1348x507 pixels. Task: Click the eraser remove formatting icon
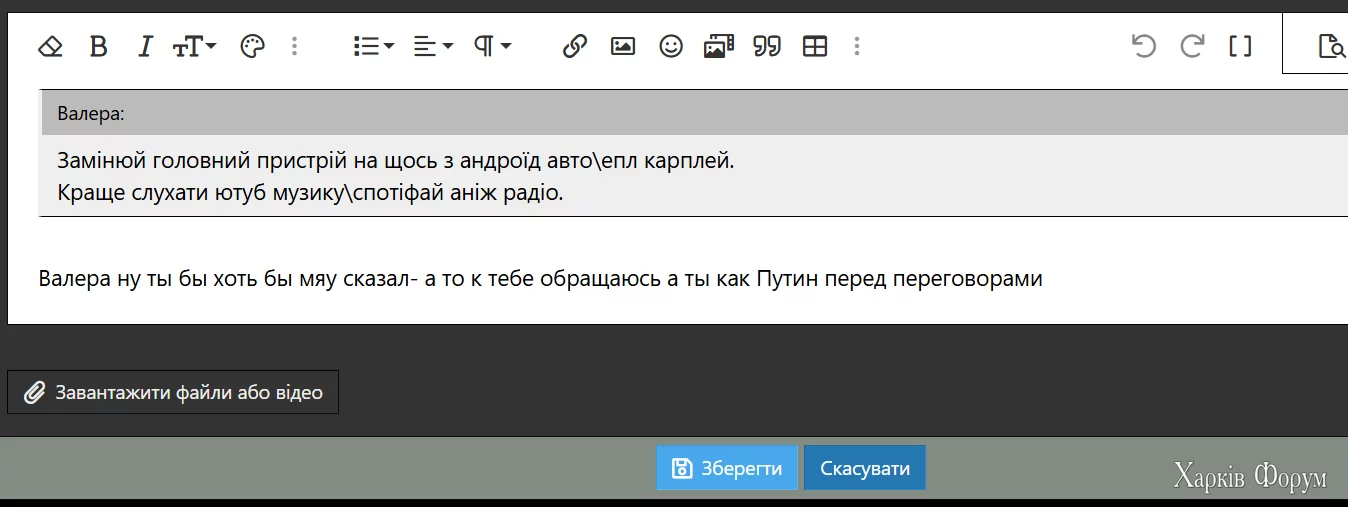[50, 46]
